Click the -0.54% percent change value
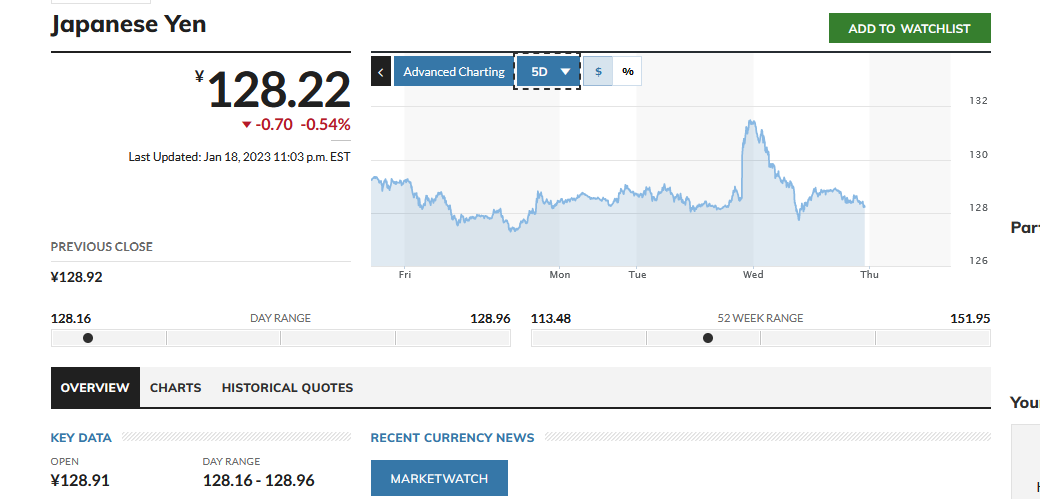The height and width of the screenshot is (499, 1040). 326,125
